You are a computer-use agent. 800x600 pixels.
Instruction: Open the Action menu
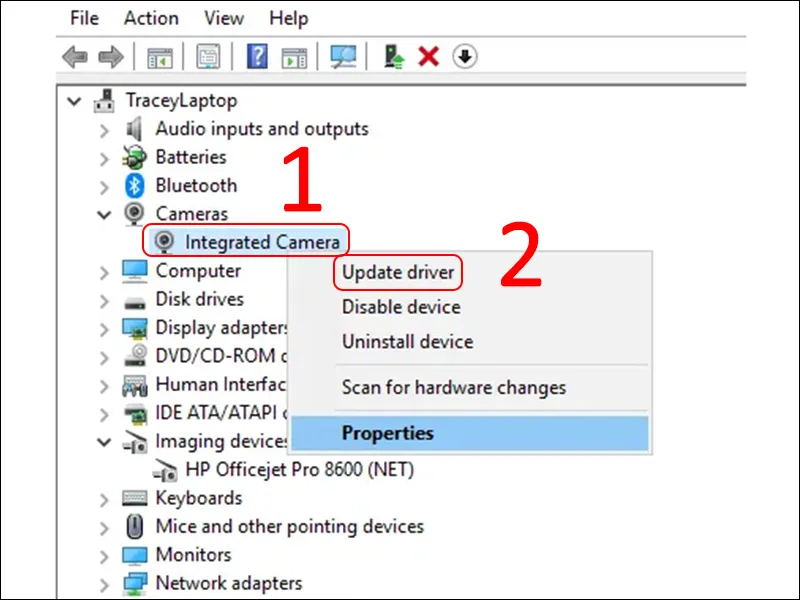point(149,18)
